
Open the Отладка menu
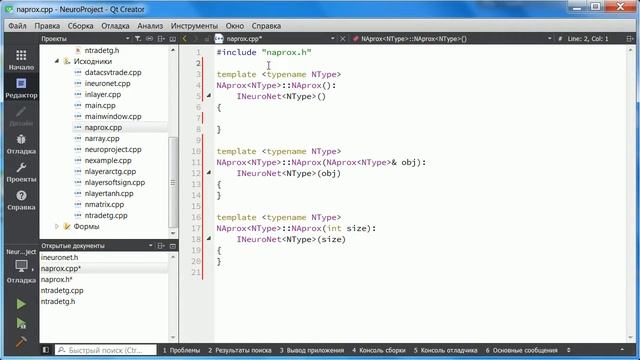click(x=115, y=26)
